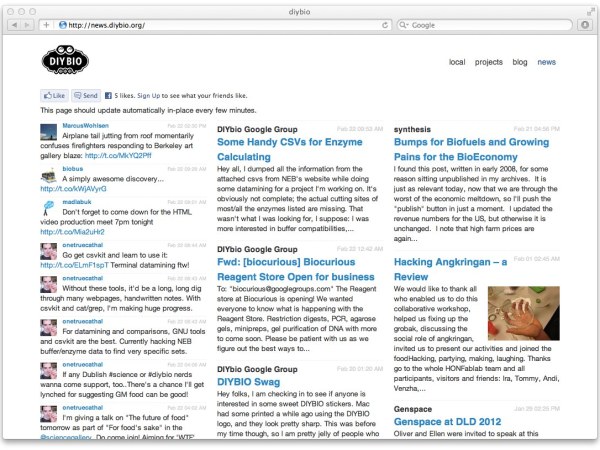600x450 pixels.
Task: Click MarcusWohlsen's avatar image
Action: pyautogui.click(x=49, y=132)
